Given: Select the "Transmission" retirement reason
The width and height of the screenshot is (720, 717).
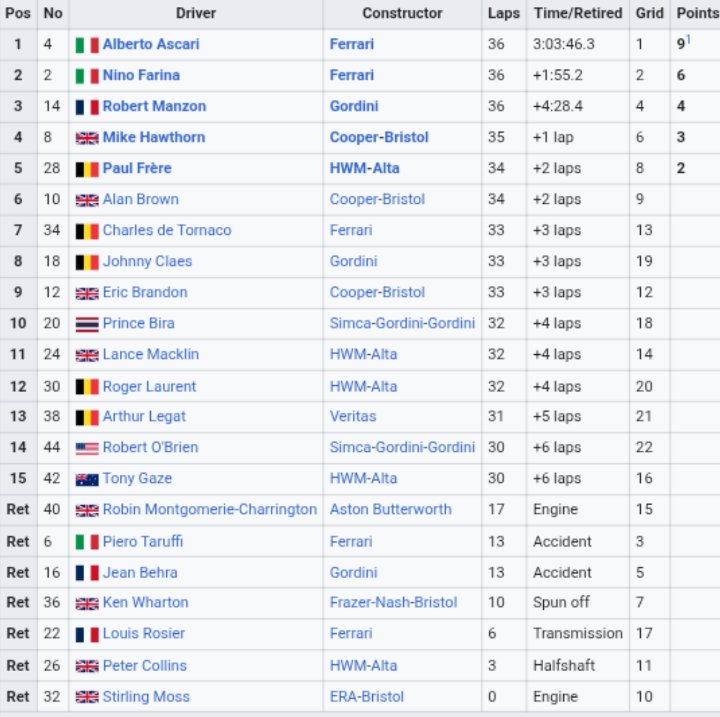Looking at the screenshot, I should click(578, 633).
